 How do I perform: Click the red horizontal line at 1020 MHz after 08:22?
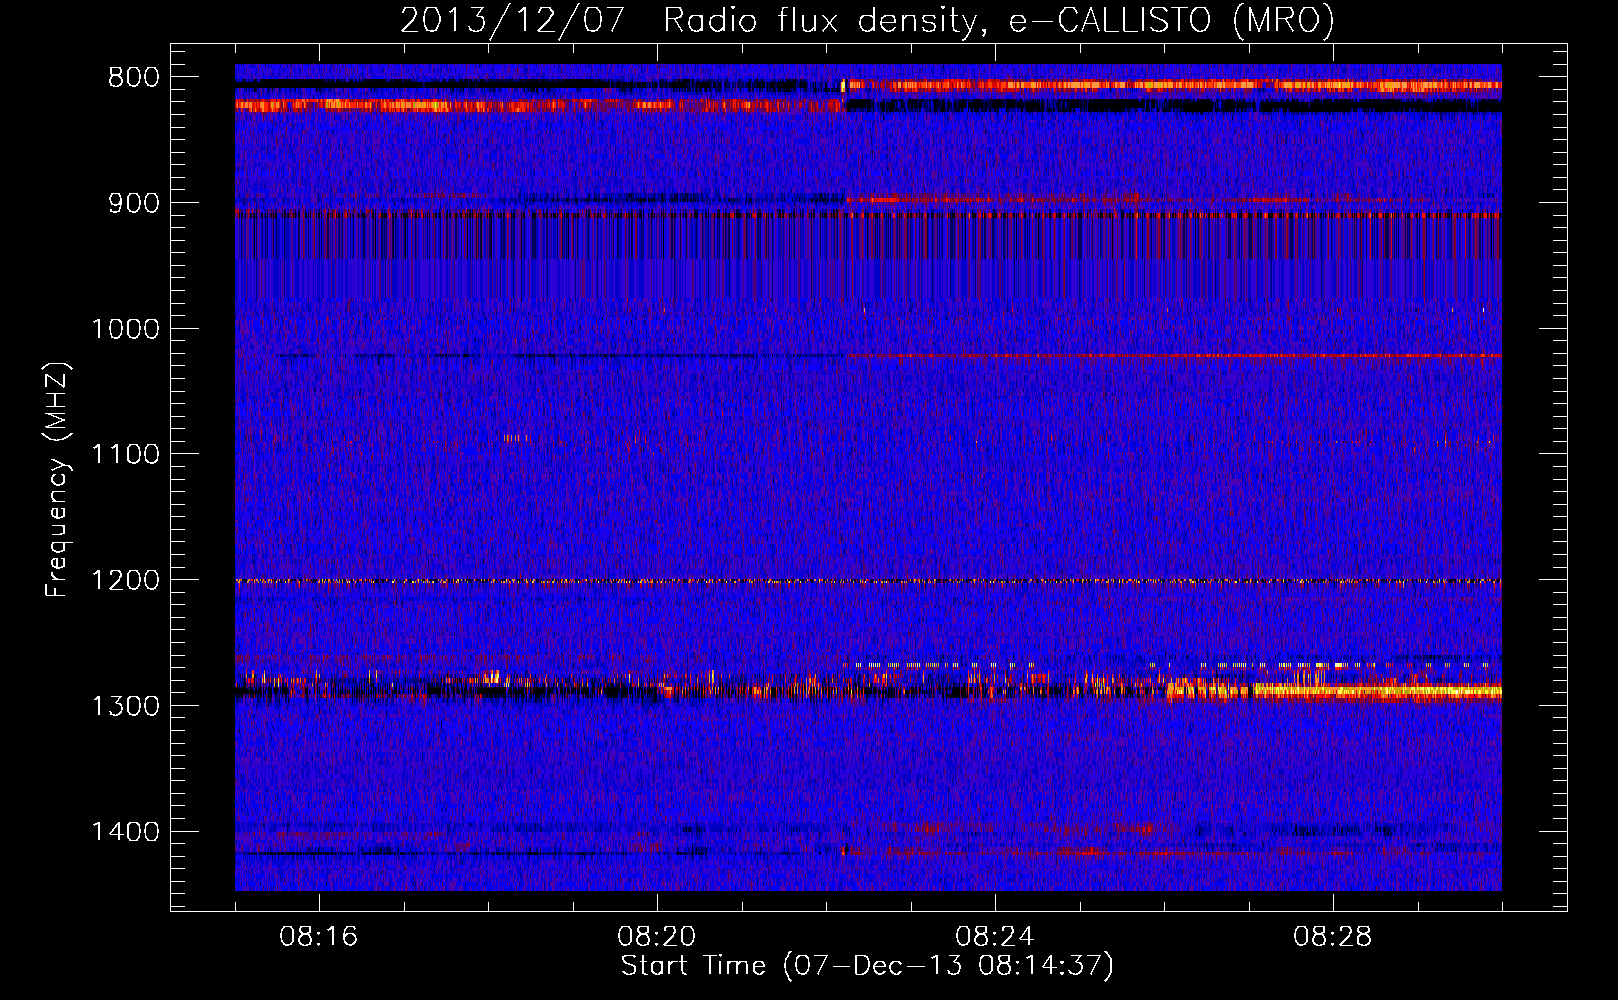(x=1174, y=355)
